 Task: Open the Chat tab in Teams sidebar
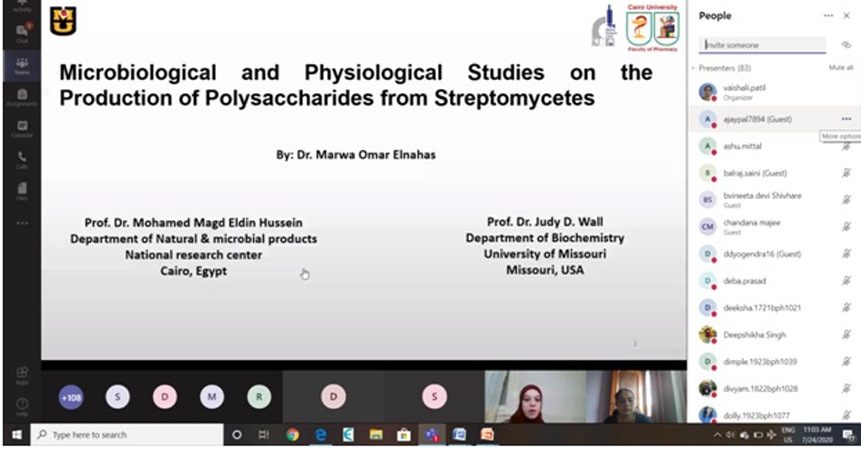coord(21,34)
